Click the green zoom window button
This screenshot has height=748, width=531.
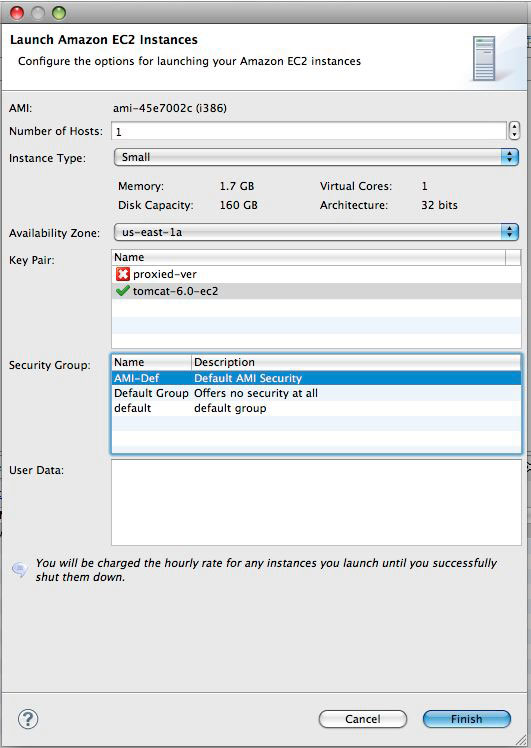point(59,13)
